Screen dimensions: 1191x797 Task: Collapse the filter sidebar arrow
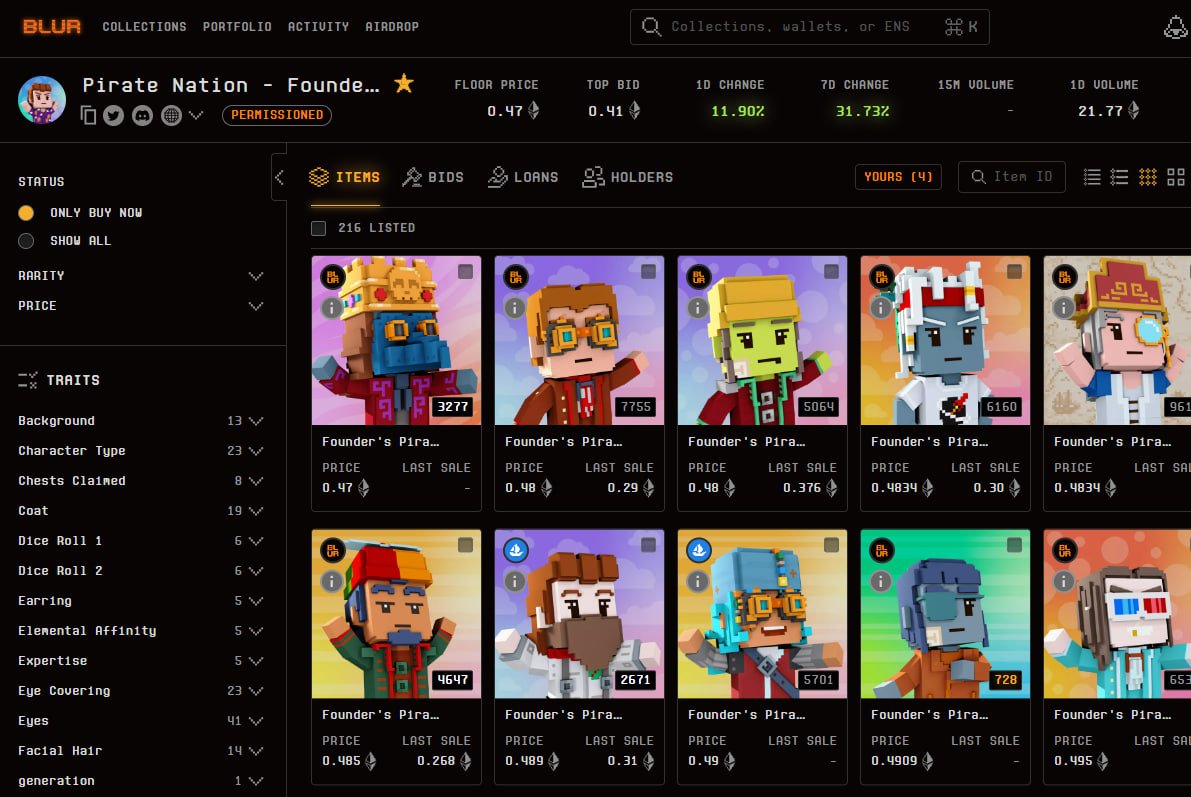coord(280,177)
